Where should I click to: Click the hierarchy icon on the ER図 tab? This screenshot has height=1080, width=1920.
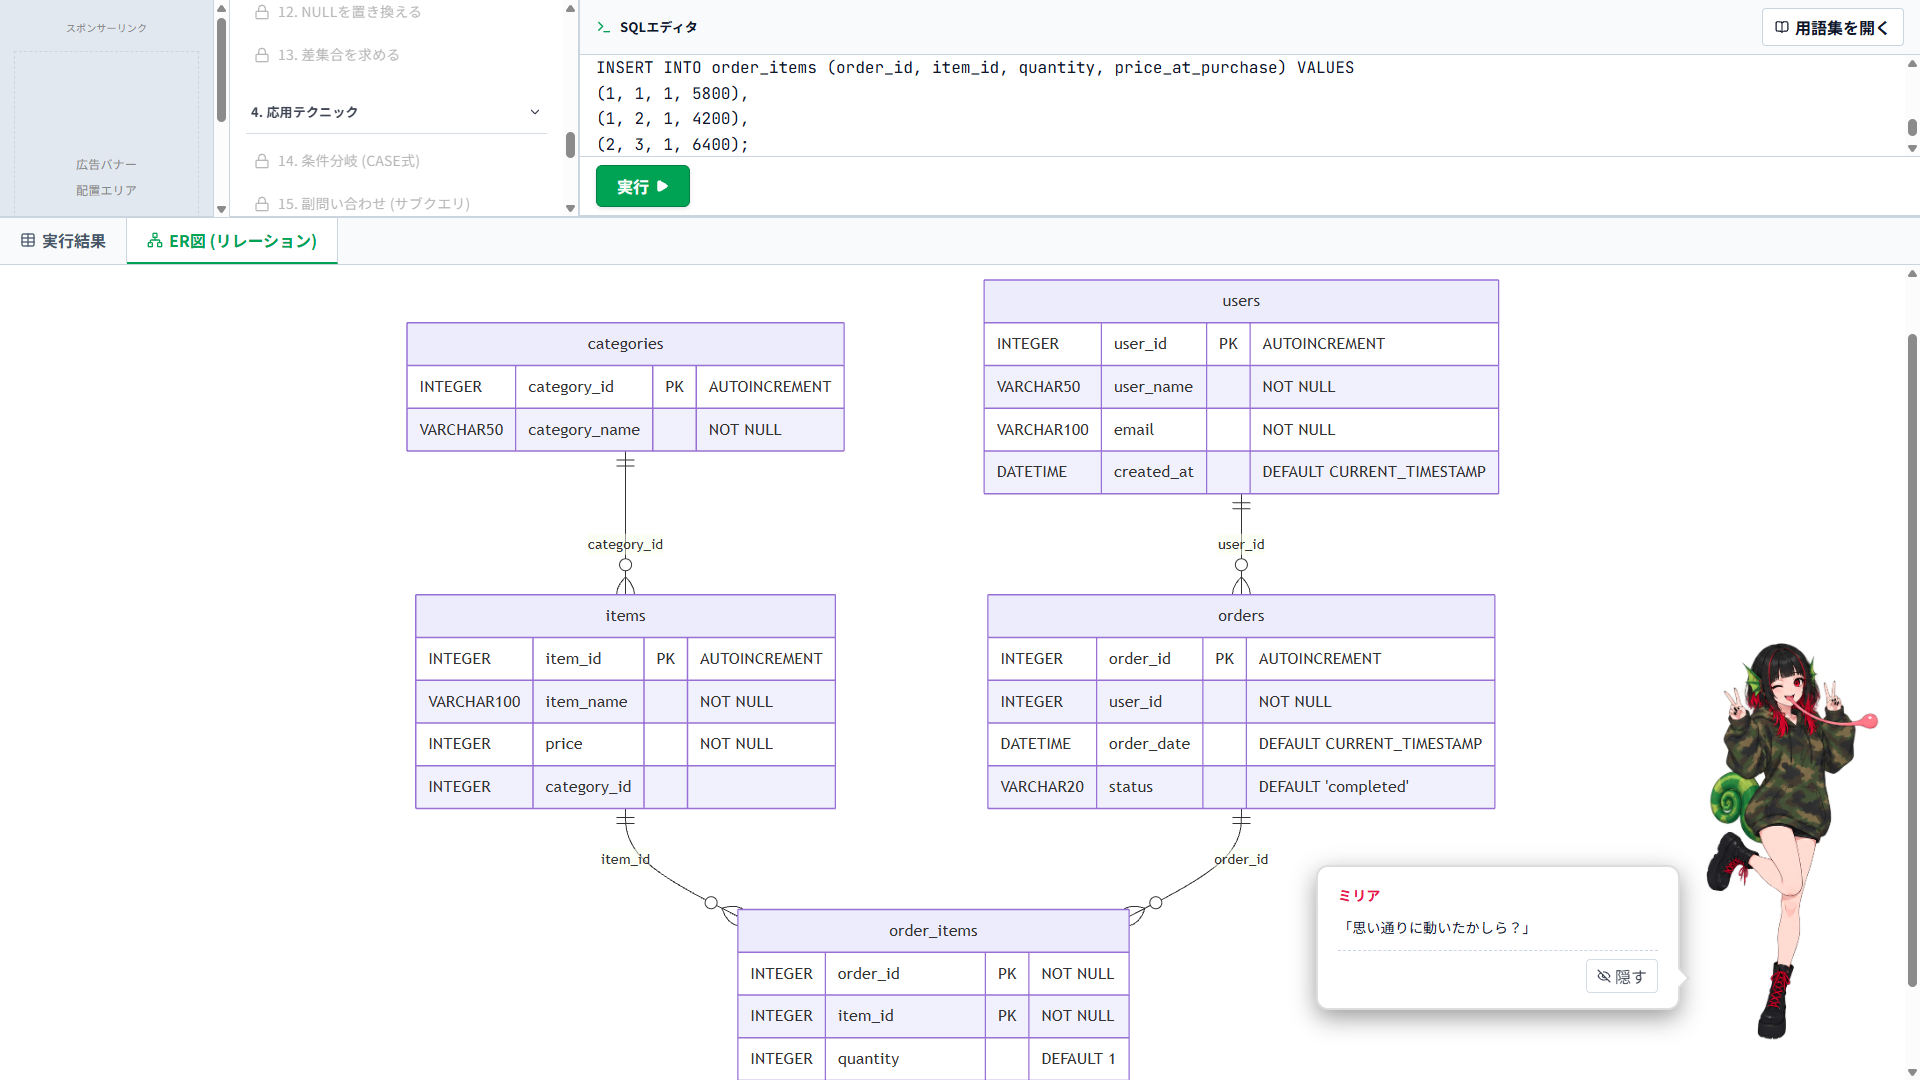coord(155,241)
